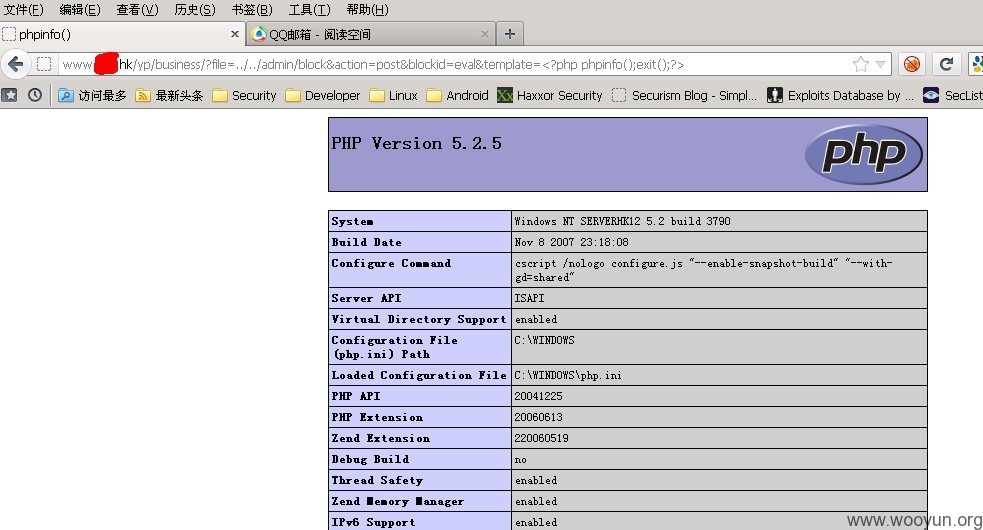Image resolution: width=983 pixels, height=530 pixels.
Task: Click the site identity icon in address bar
Action: coord(44,64)
